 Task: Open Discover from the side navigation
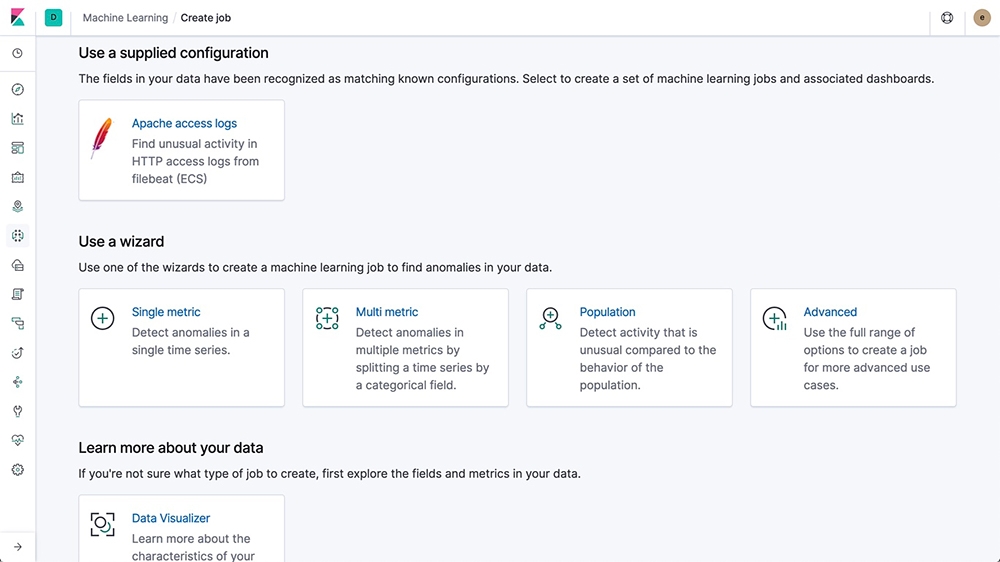(17, 90)
